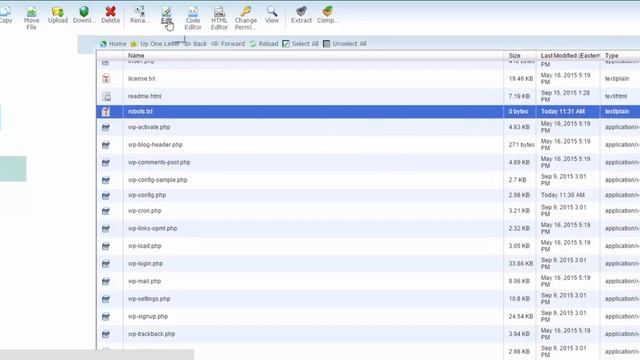640x360 pixels.
Task: Sort by the Size column header
Action: pos(514,56)
